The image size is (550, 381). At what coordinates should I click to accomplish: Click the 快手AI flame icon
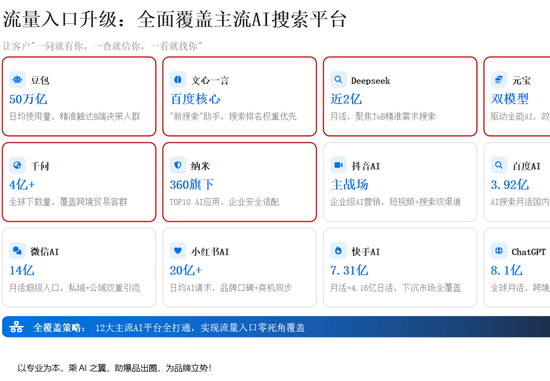click(x=338, y=251)
